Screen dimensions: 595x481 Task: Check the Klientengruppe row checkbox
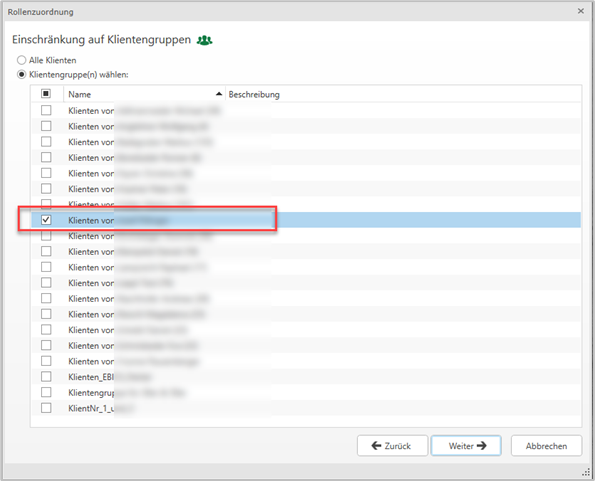pos(46,392)
